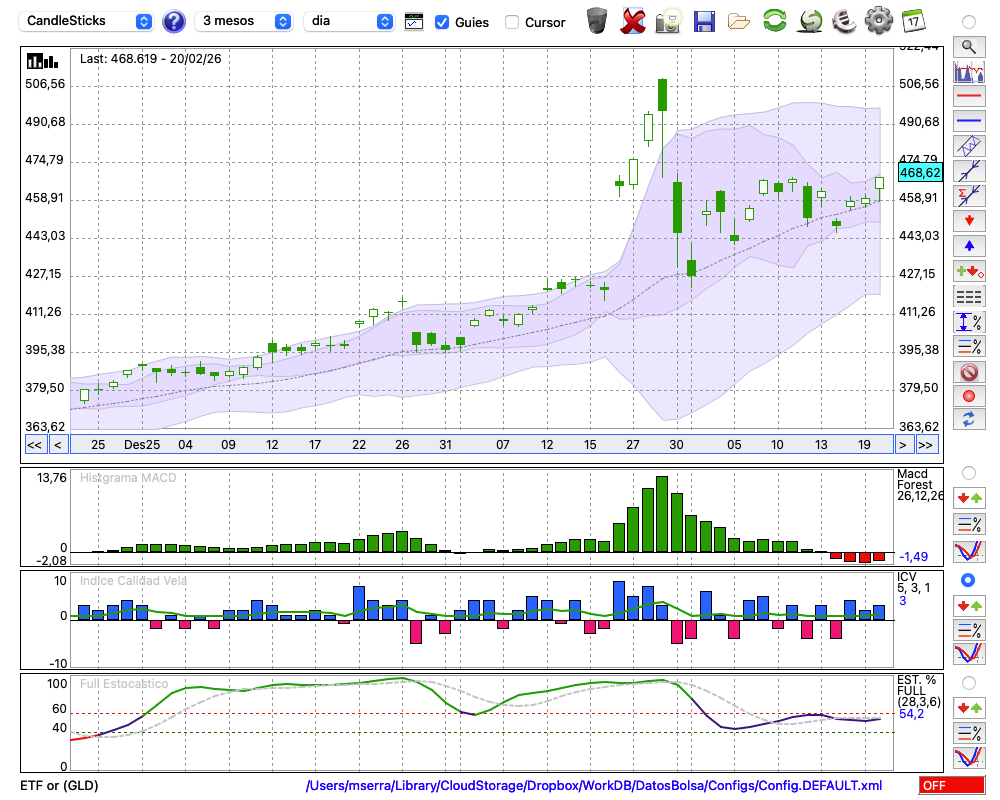Select the red horizontal line tool

click(968, 97)
